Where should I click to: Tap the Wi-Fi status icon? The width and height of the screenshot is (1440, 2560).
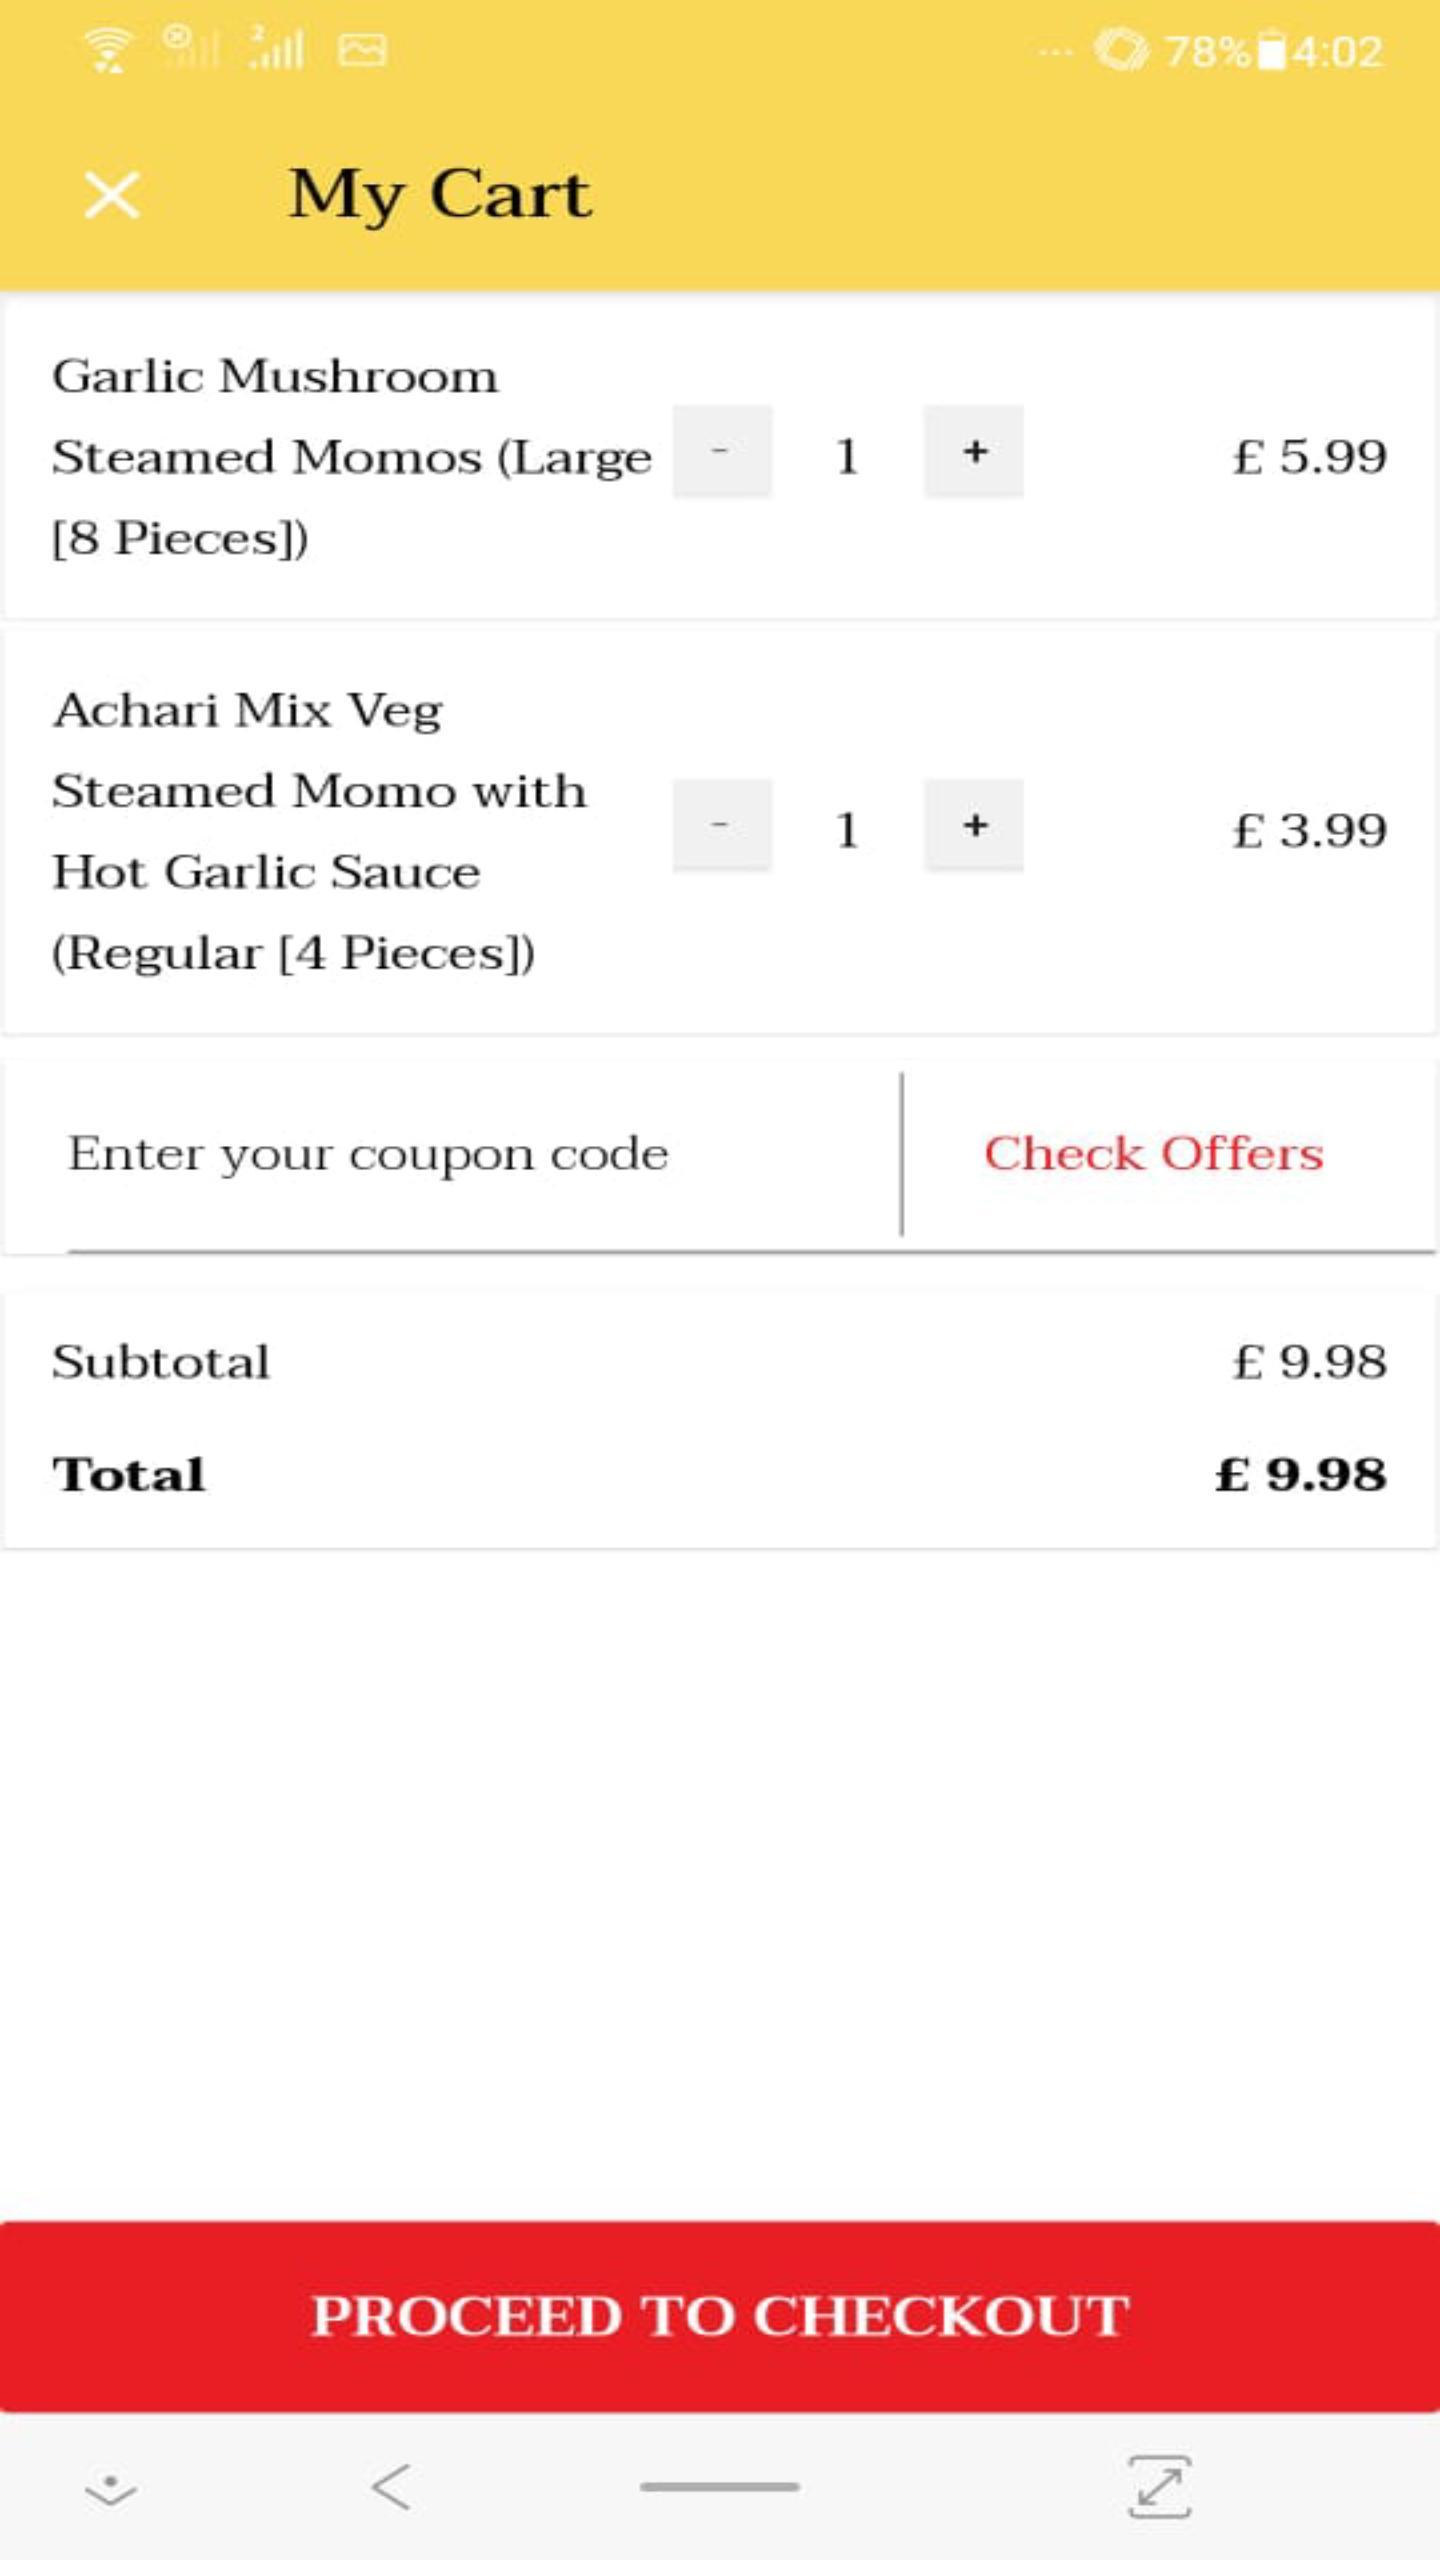(108, 49)
